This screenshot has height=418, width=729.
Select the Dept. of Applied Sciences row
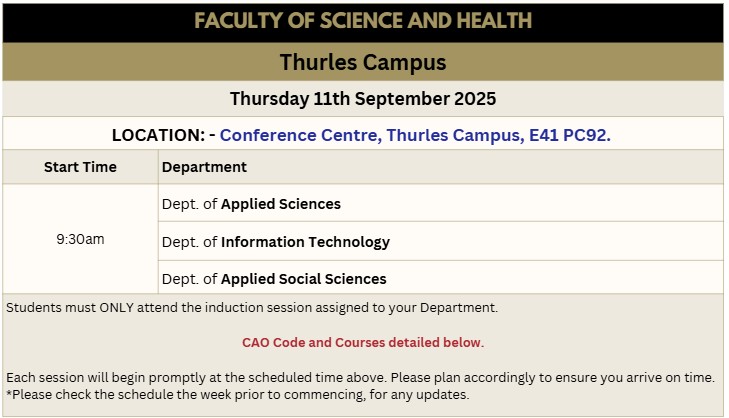[251, 204]
